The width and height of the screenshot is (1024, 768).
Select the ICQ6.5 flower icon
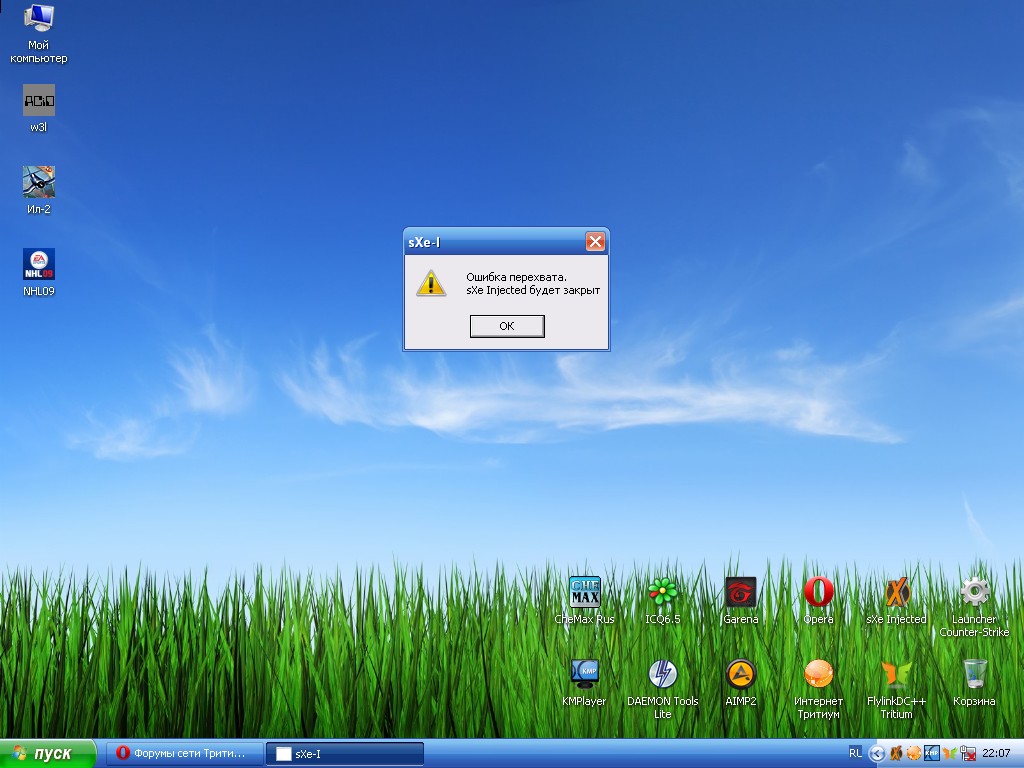click(663, 592)
